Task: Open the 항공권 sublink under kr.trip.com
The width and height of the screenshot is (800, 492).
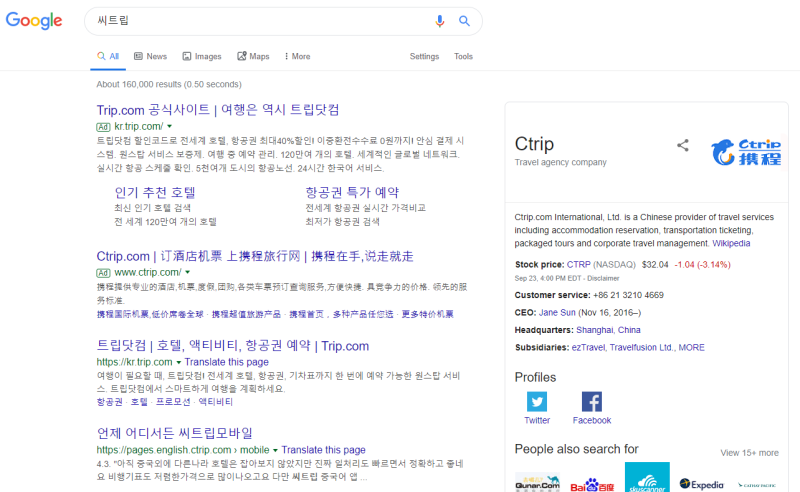Action: (110, 402)
